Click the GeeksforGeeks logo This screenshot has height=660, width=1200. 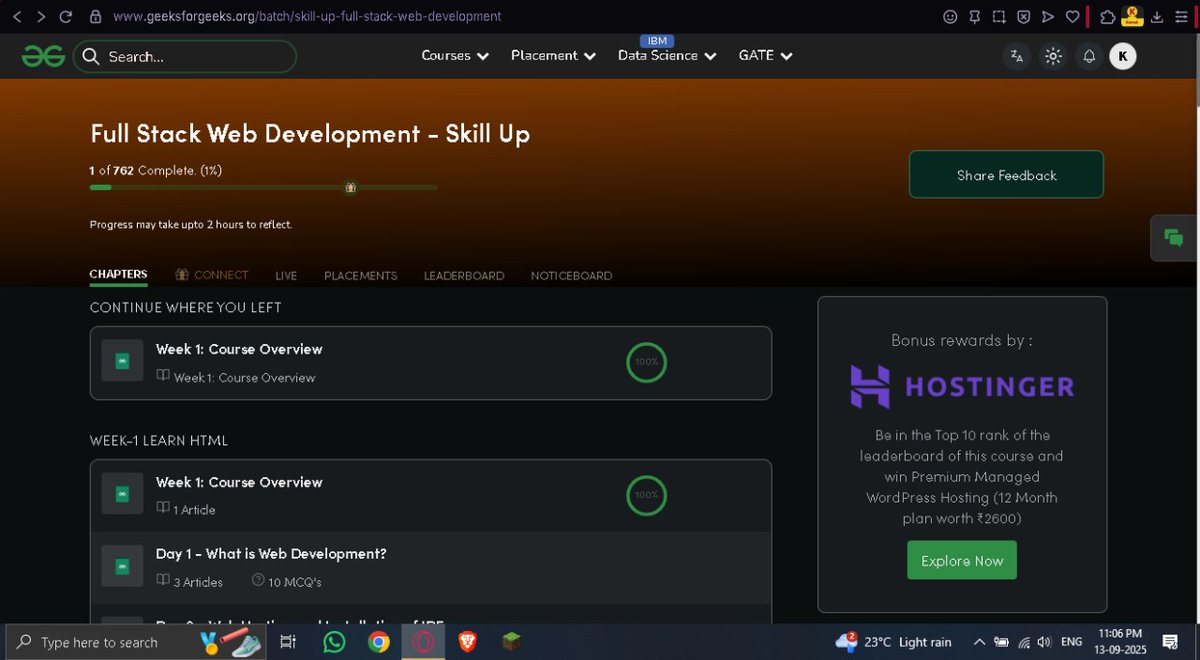pyautogui.click(x=44, y=56)
